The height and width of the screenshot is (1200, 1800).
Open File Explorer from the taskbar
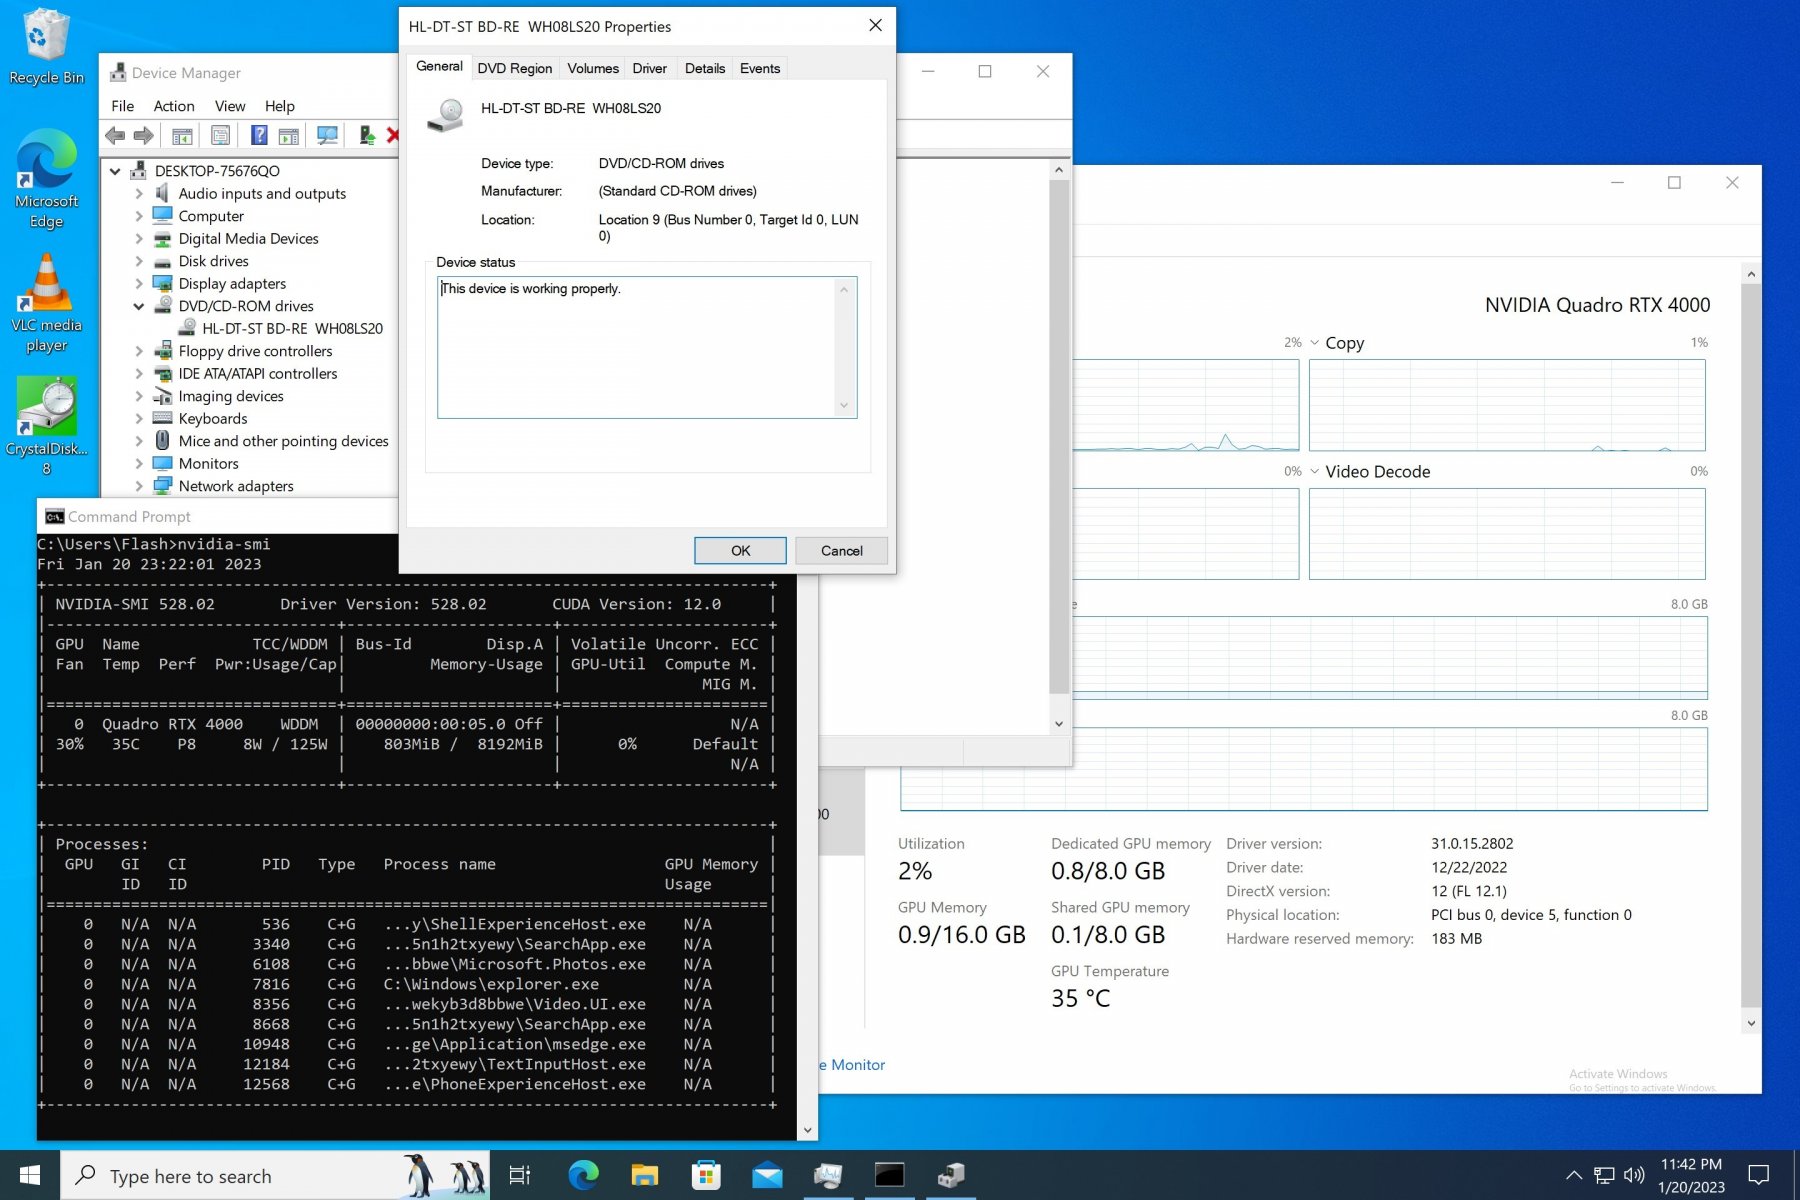(644, 1176)
